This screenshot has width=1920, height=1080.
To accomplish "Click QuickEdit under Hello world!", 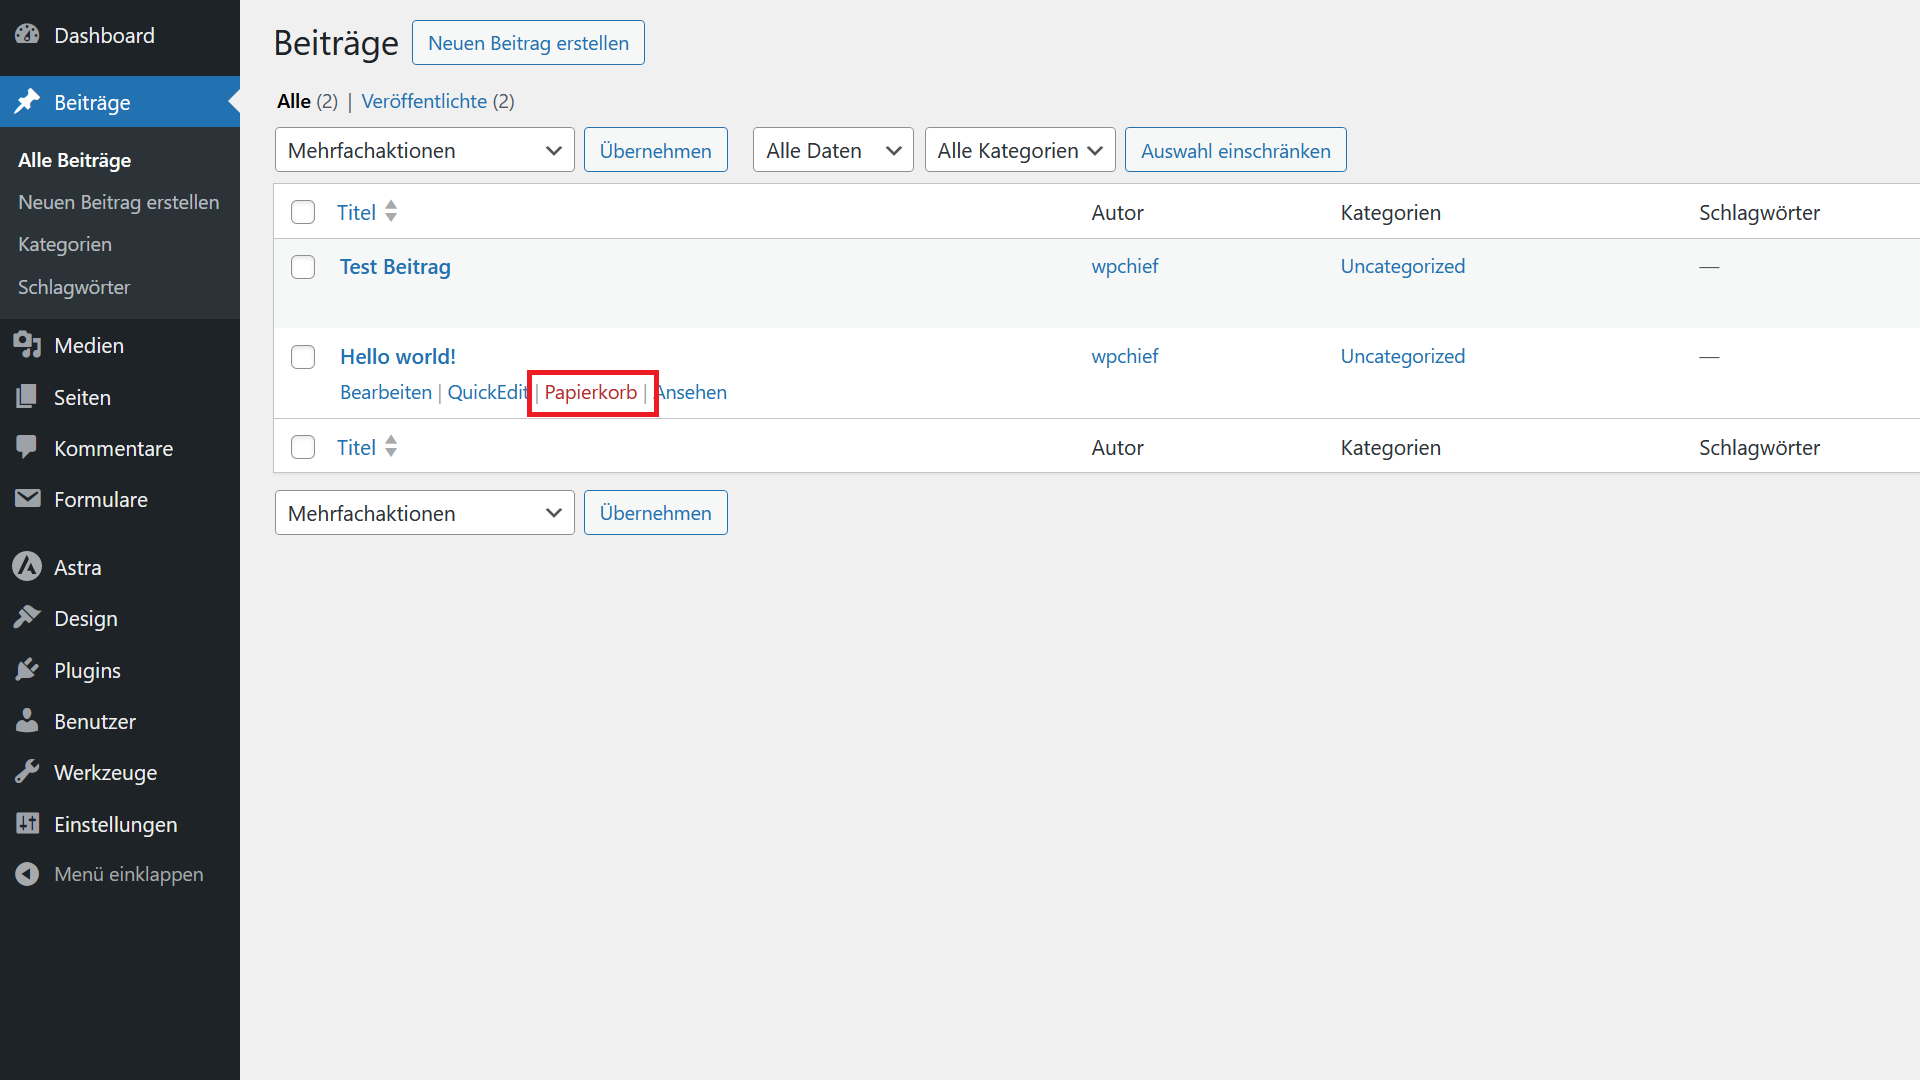I will point(488,392).
